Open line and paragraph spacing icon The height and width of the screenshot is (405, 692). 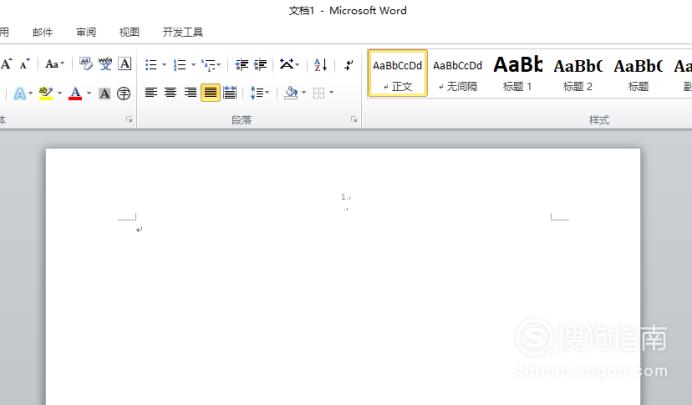coord(256,93)
